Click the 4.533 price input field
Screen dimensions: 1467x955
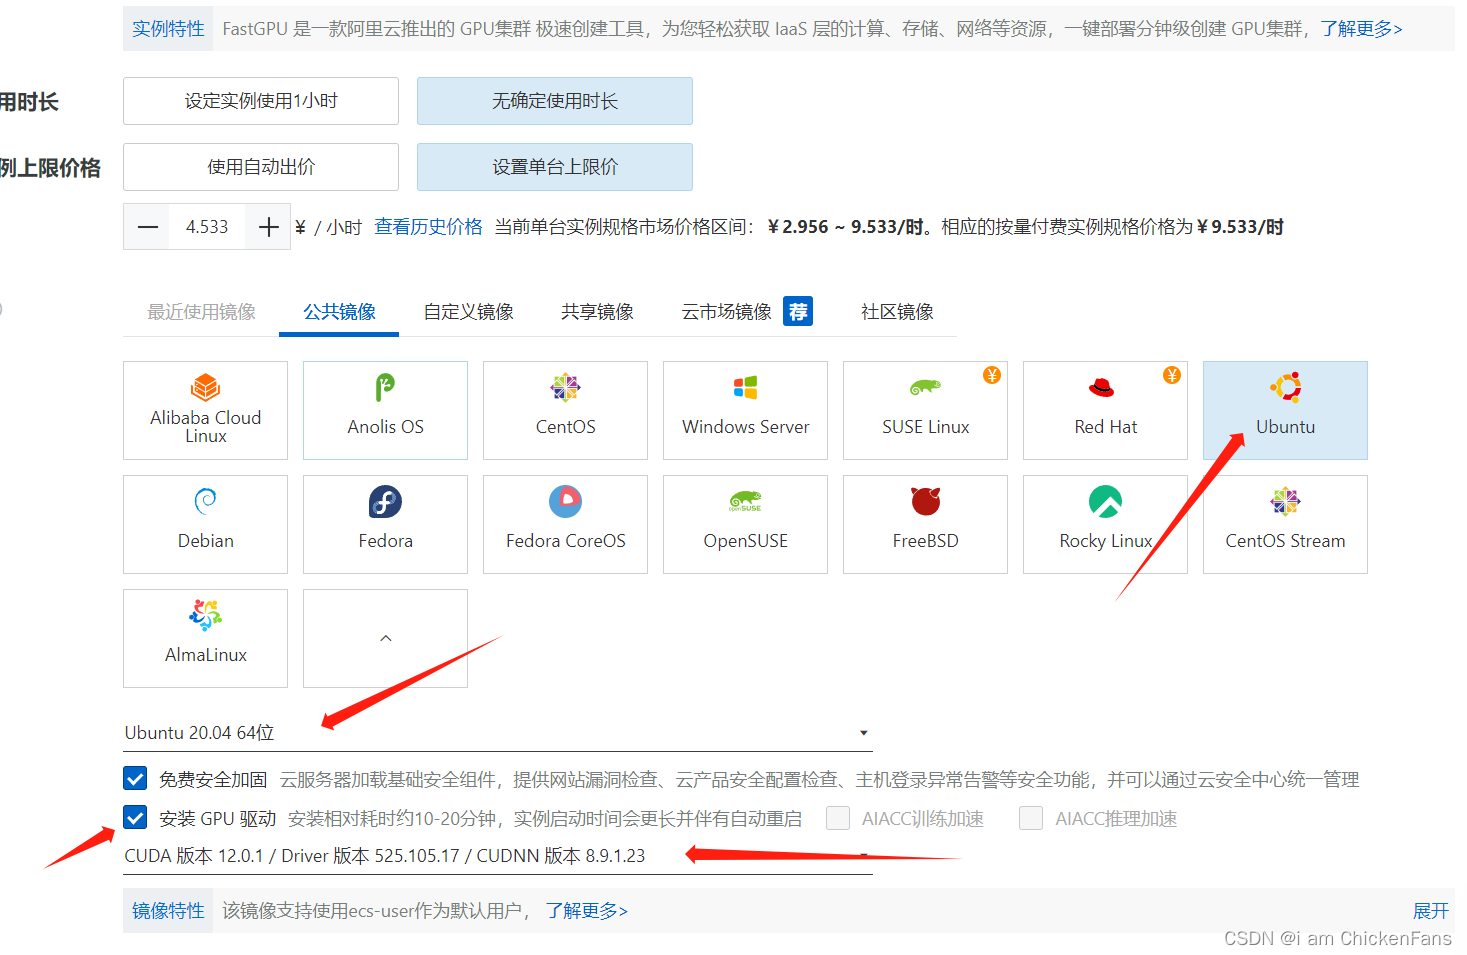(x=208, y=227)
